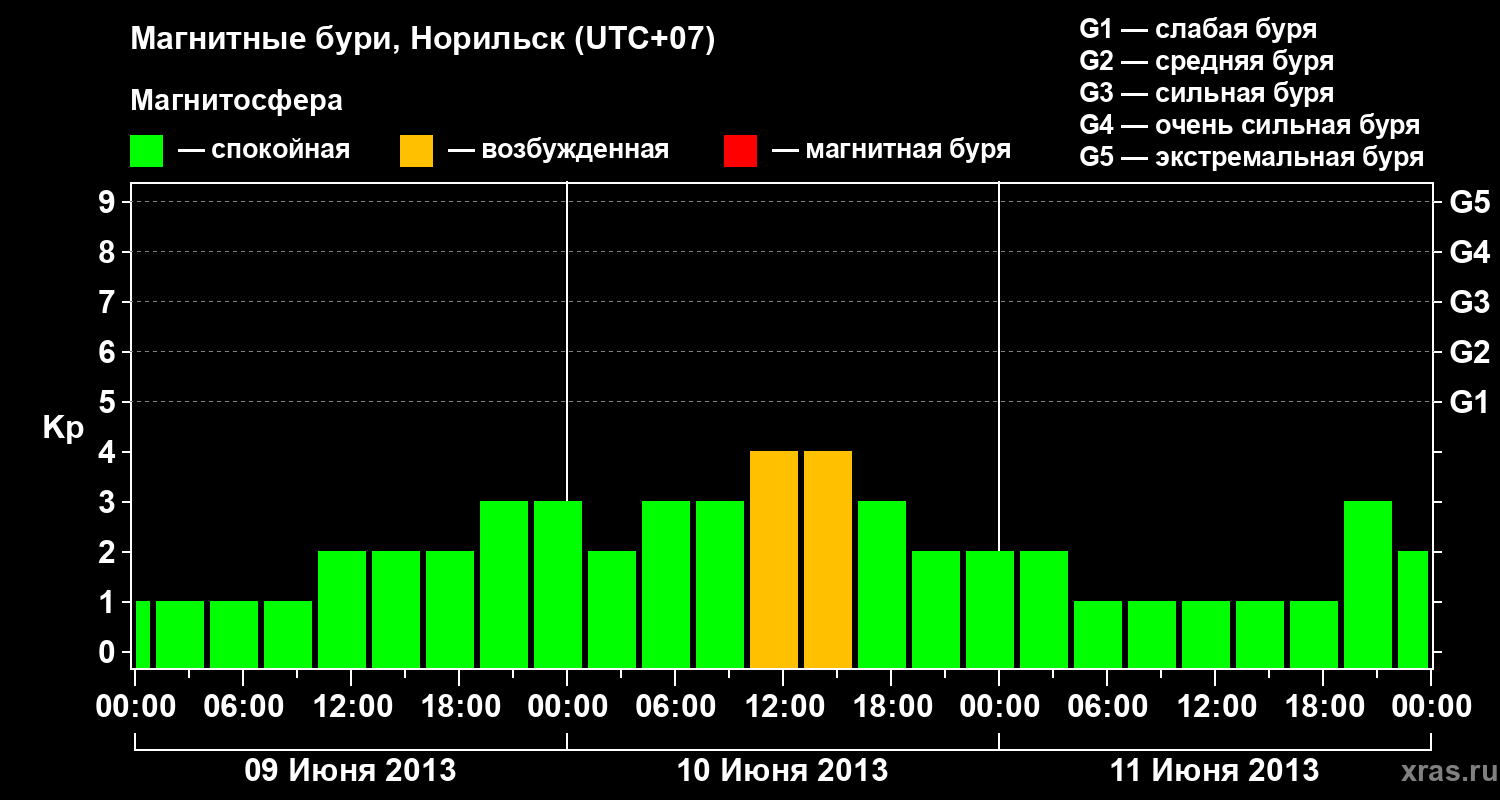Screen dimensions: 1500x800
Task: Click the green Kp 3 bar crossing midnight into 10 June
Action: coord(558,584)
